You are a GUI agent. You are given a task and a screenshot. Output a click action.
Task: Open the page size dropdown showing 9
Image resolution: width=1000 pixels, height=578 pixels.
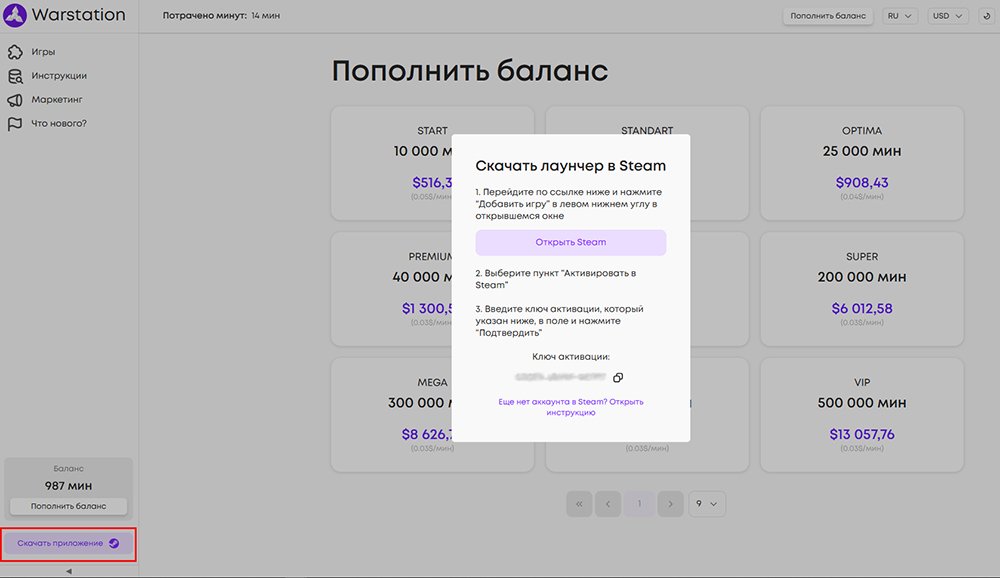(707, 504)
